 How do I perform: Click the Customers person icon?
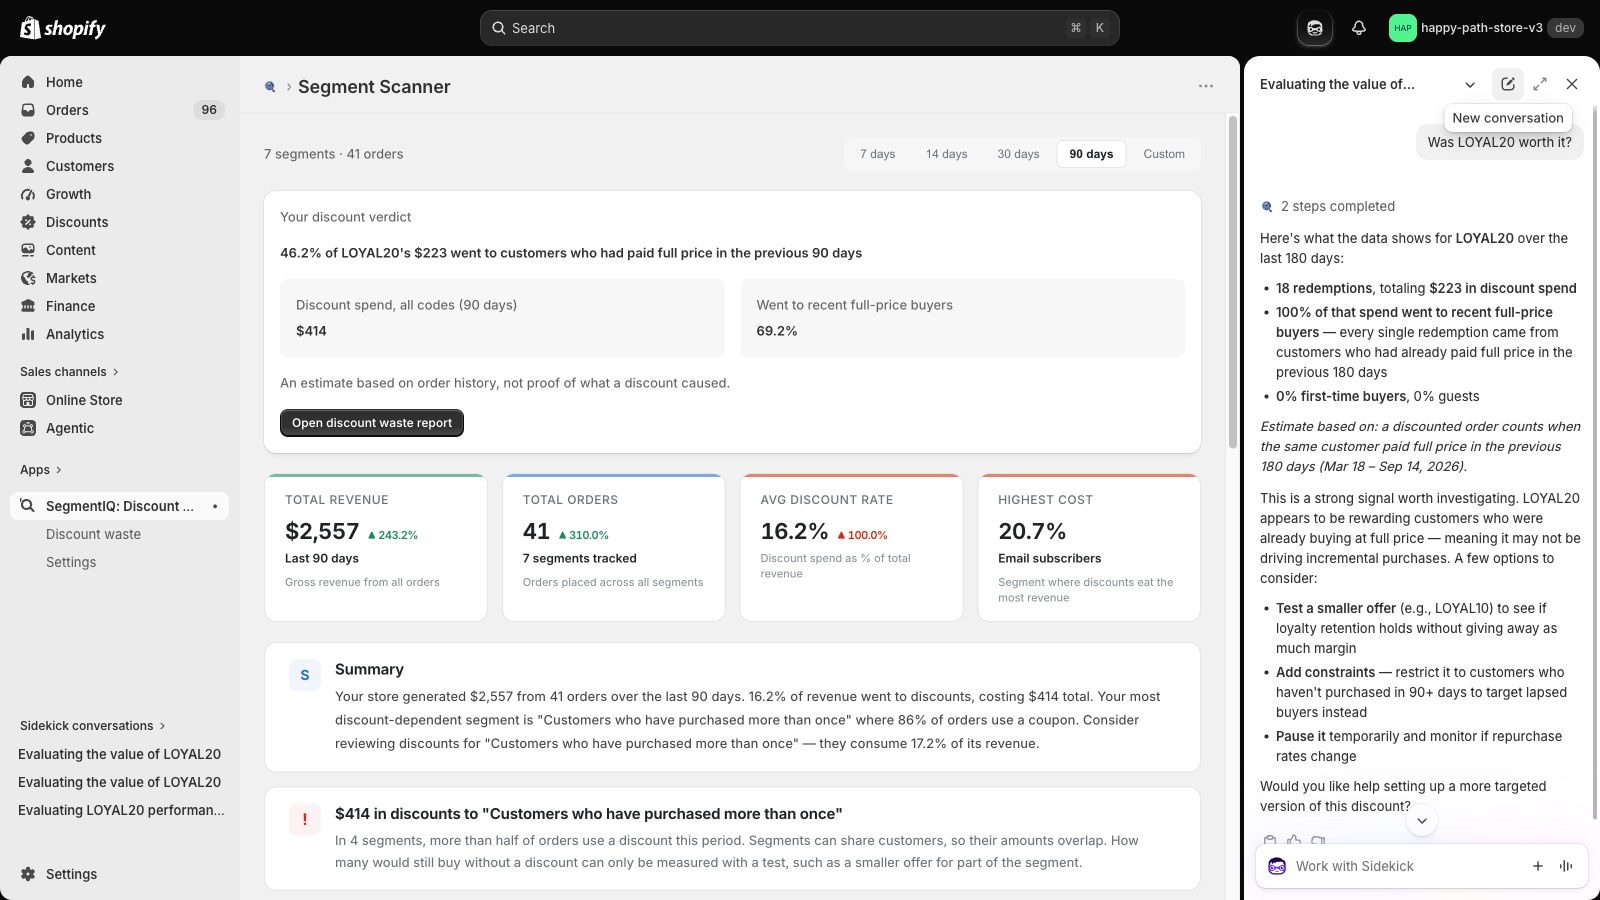(28, 166)
